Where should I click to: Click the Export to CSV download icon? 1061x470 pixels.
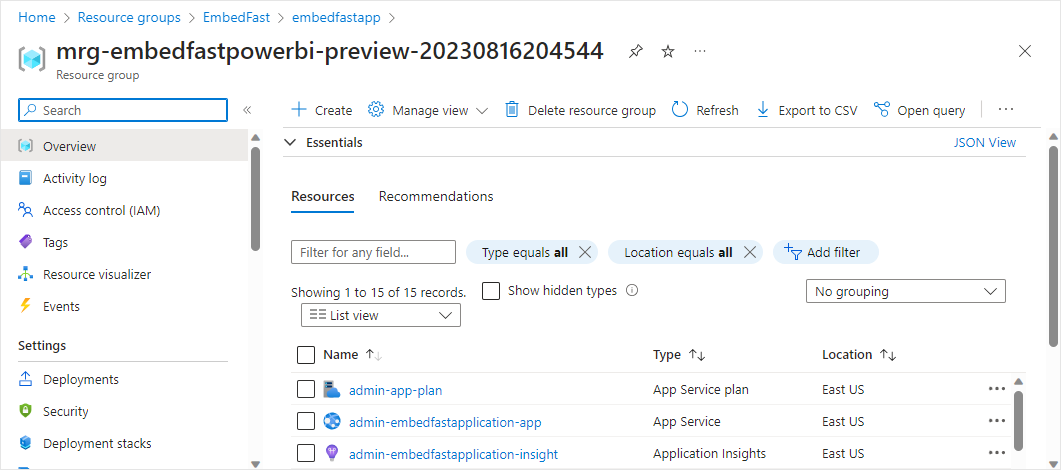point(763,110)
